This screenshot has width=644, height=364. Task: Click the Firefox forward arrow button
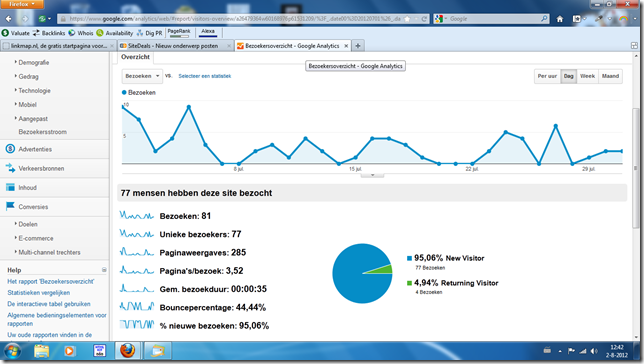coord(25,19)
